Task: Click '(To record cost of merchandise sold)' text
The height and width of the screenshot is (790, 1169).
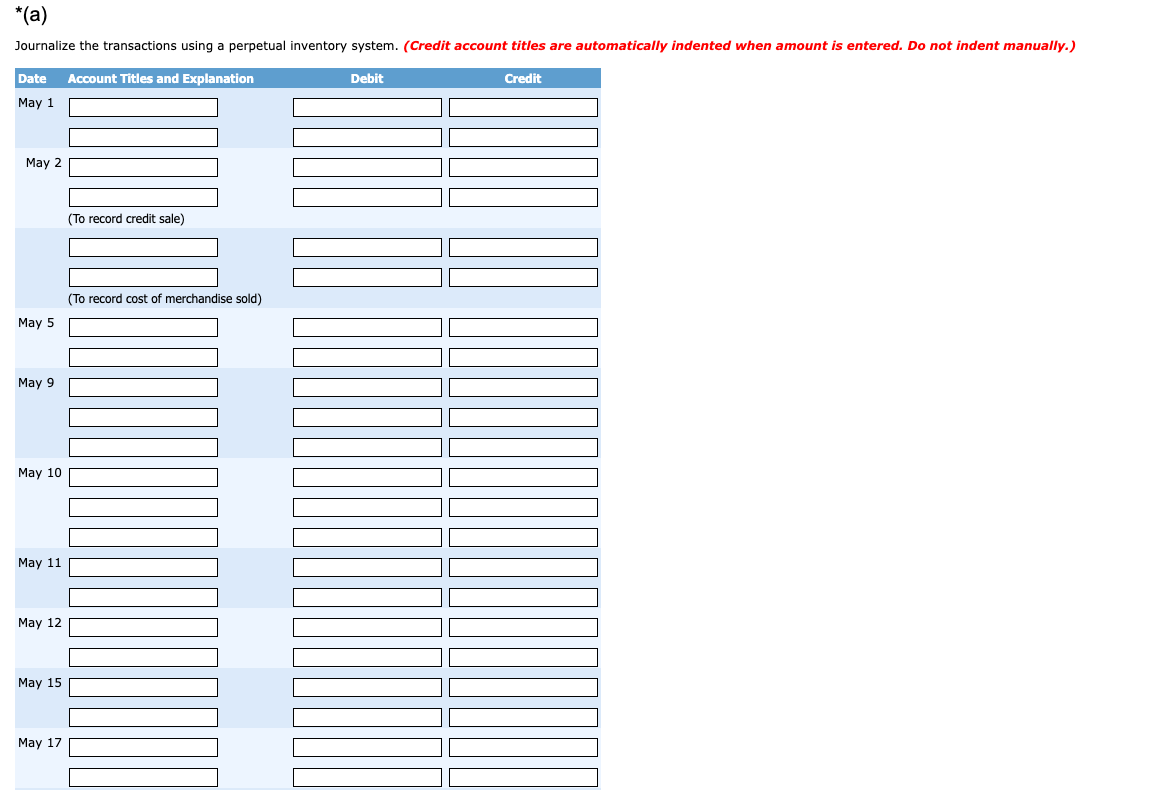Action: click(x=165, y=299)
